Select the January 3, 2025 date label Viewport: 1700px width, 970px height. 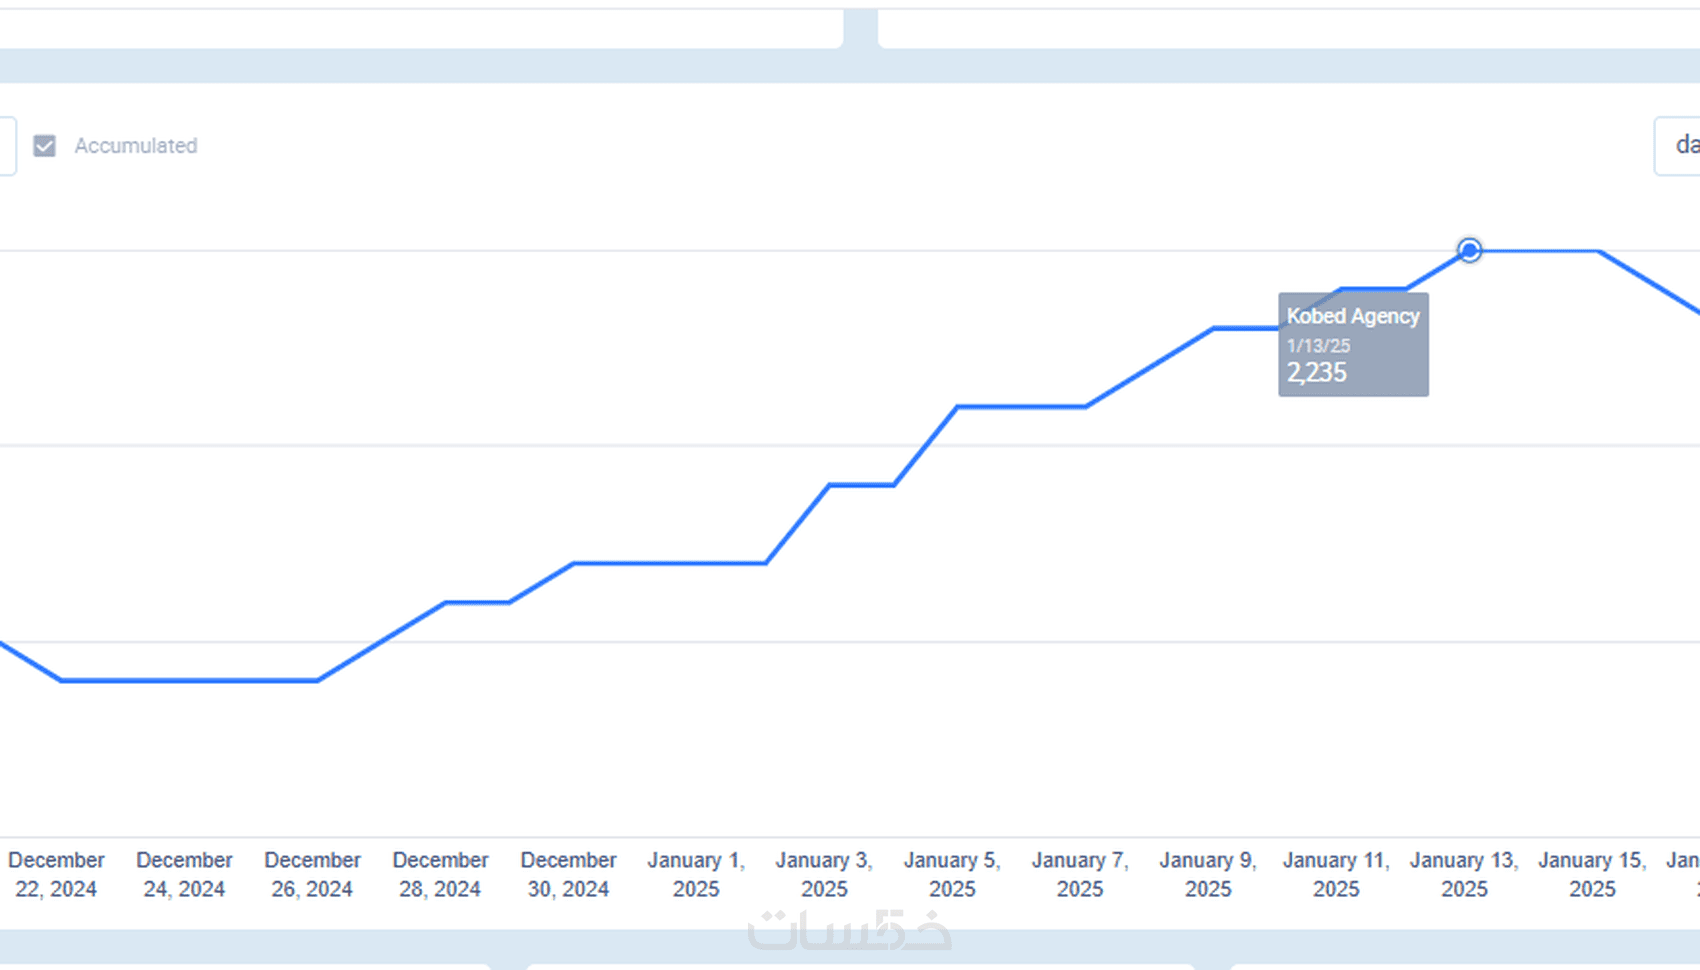pyautogui.click(x=824, y=874)
